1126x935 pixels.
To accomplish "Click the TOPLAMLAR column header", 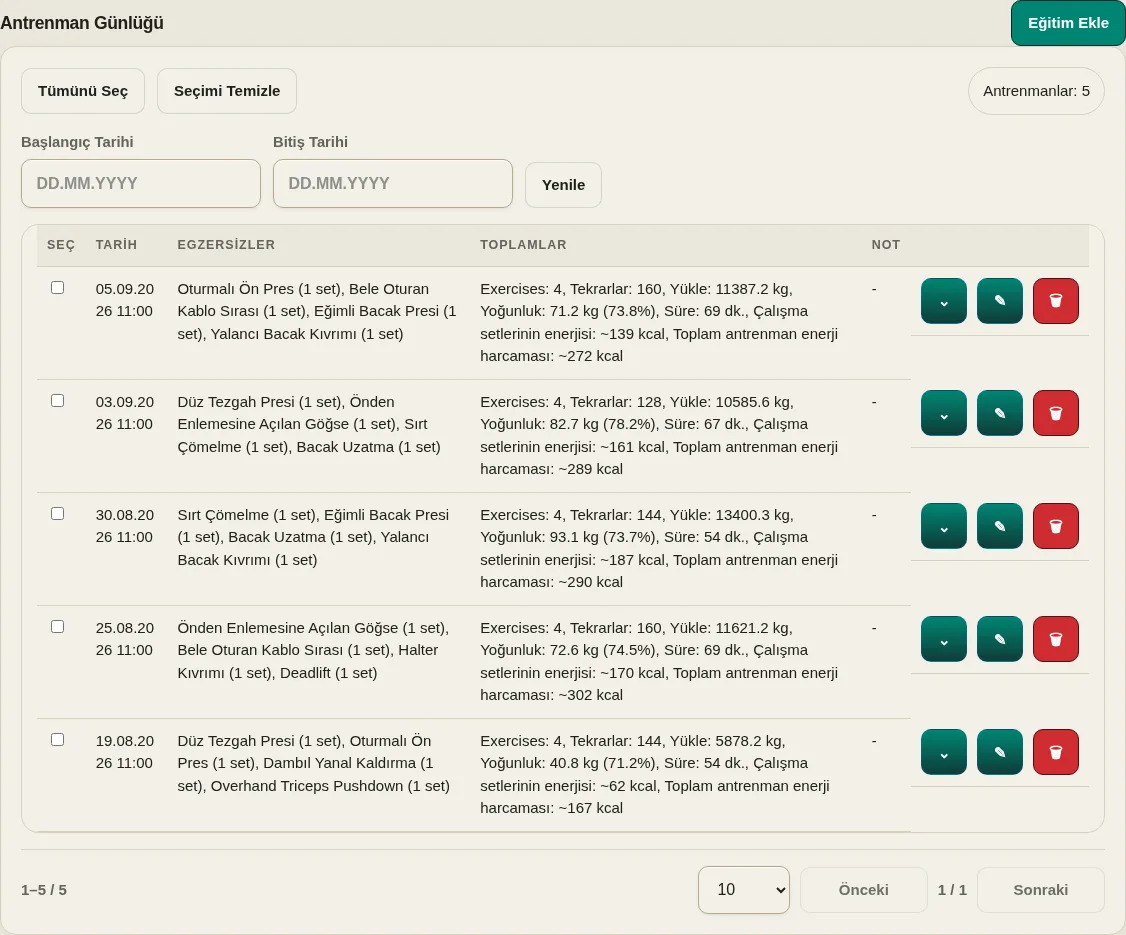I will 524,245.
